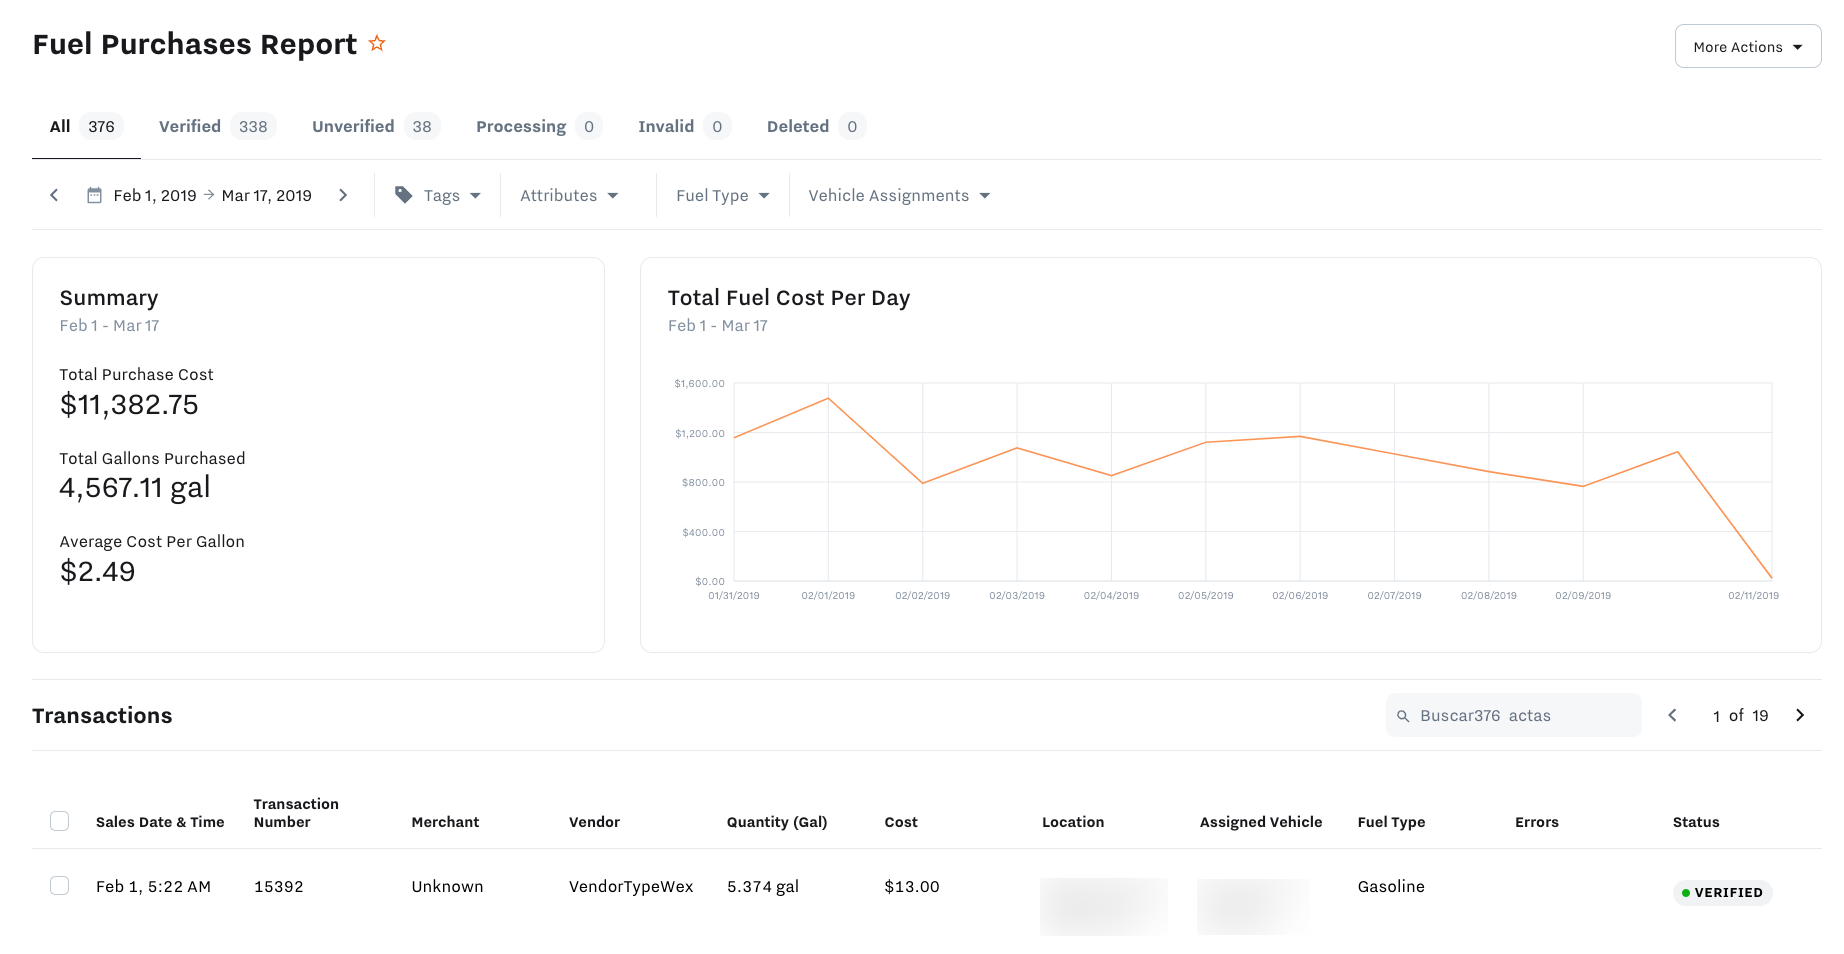Click the Location column header
1844x954 pixels.
coord(1073,822)
